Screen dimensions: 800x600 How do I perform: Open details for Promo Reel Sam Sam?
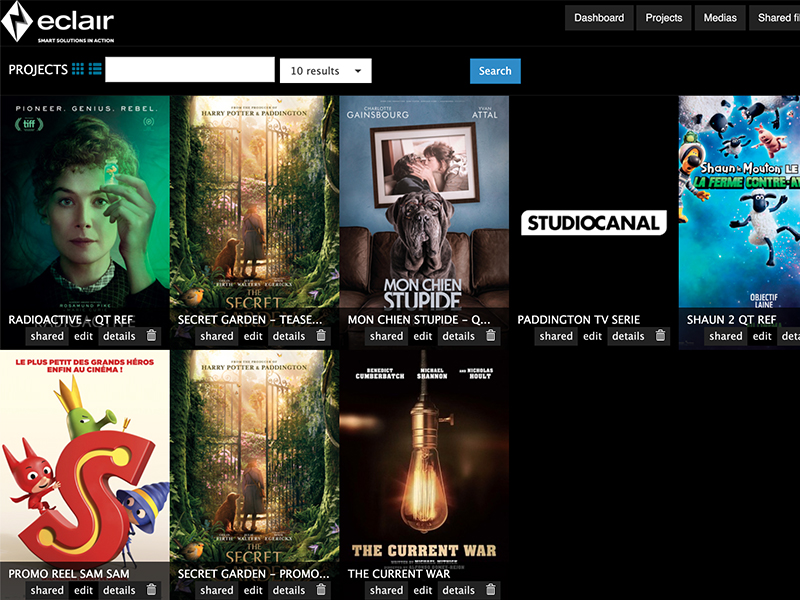click(x=119, y=590)
